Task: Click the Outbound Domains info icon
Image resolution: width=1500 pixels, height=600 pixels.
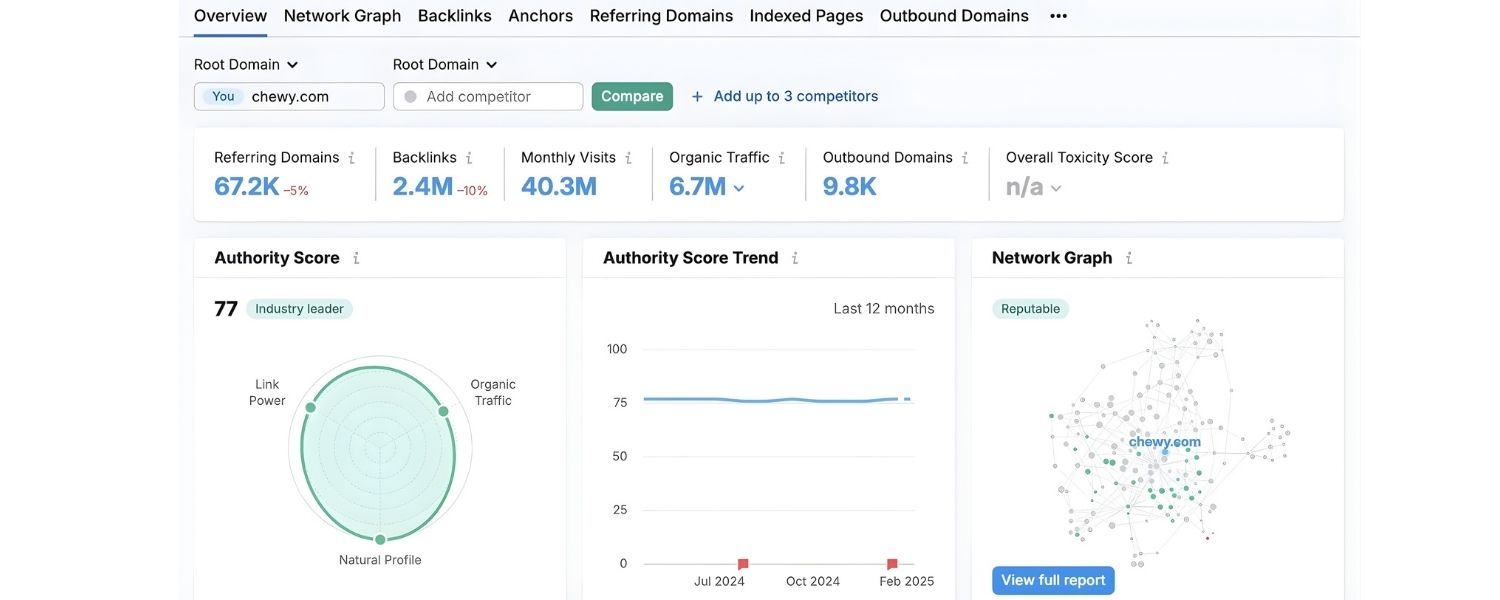Action: click(966, 157)
